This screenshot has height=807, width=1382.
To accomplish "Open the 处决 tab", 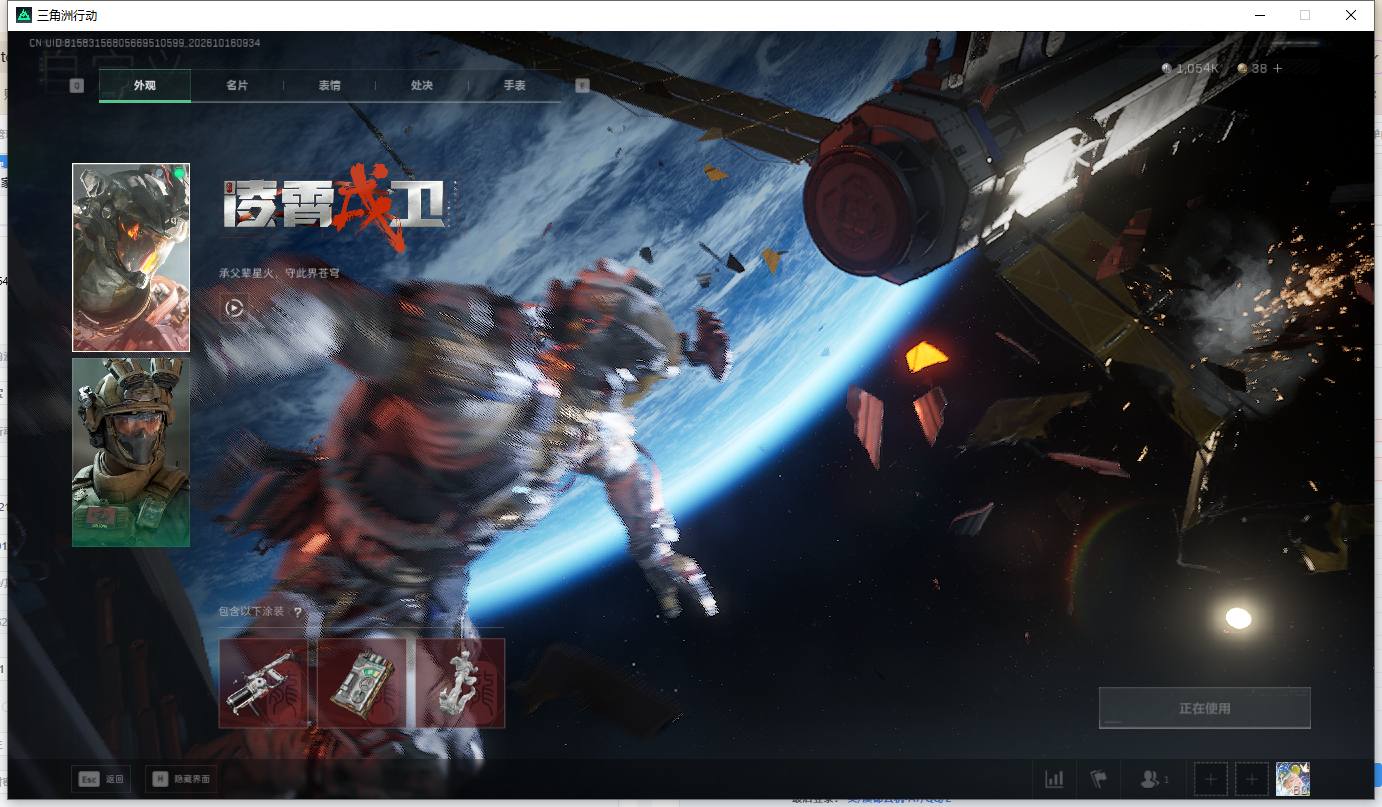I will pyautogui.click(x=422, y=86).
